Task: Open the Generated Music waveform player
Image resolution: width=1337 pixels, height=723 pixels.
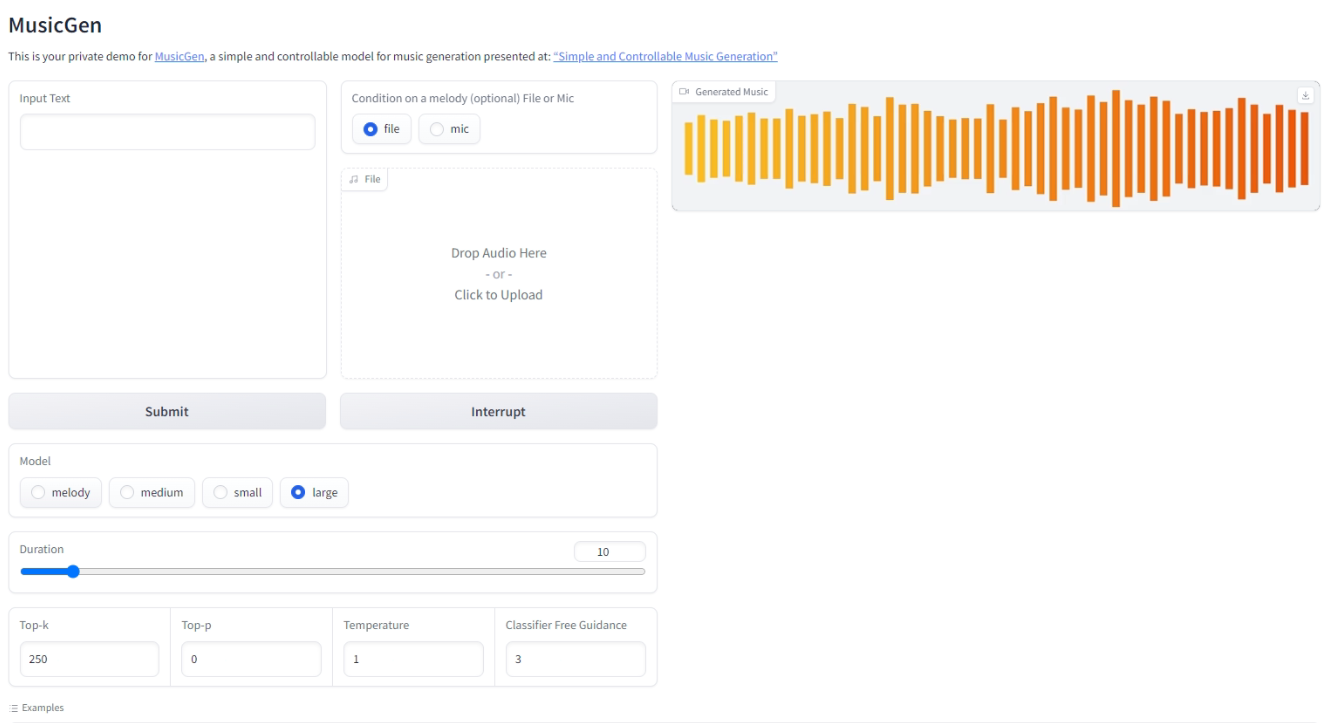Action: point(997,150)
